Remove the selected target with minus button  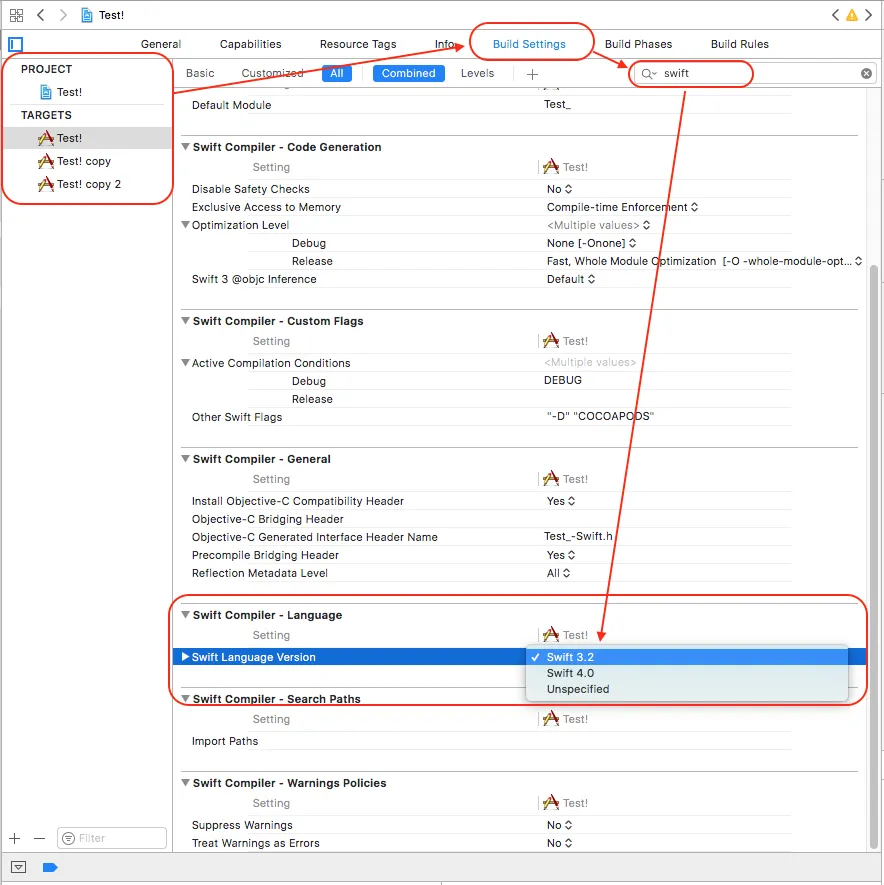(39, 838)
